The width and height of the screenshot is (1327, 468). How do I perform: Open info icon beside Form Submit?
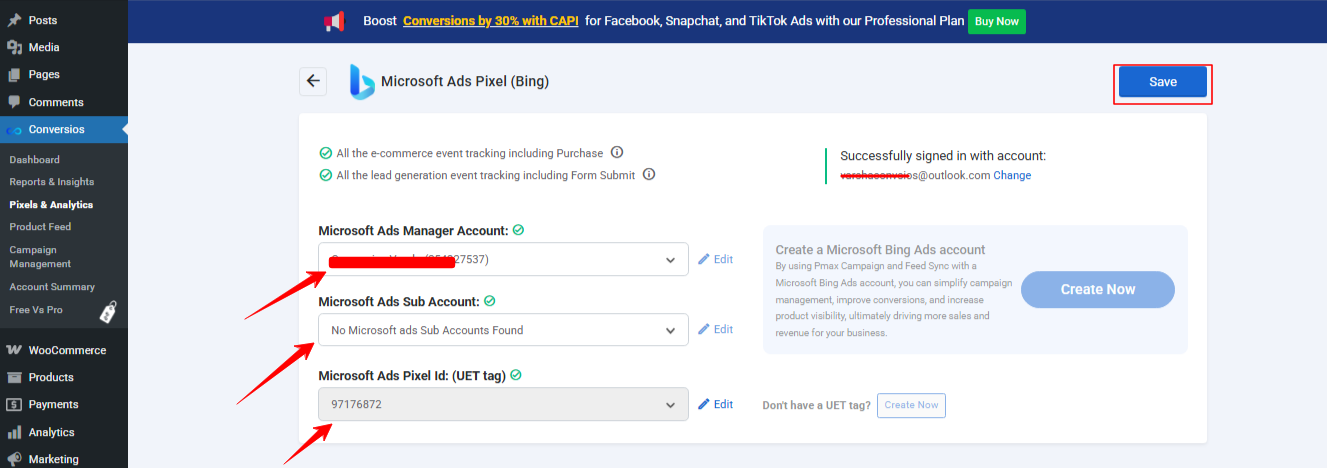point(649,174)
